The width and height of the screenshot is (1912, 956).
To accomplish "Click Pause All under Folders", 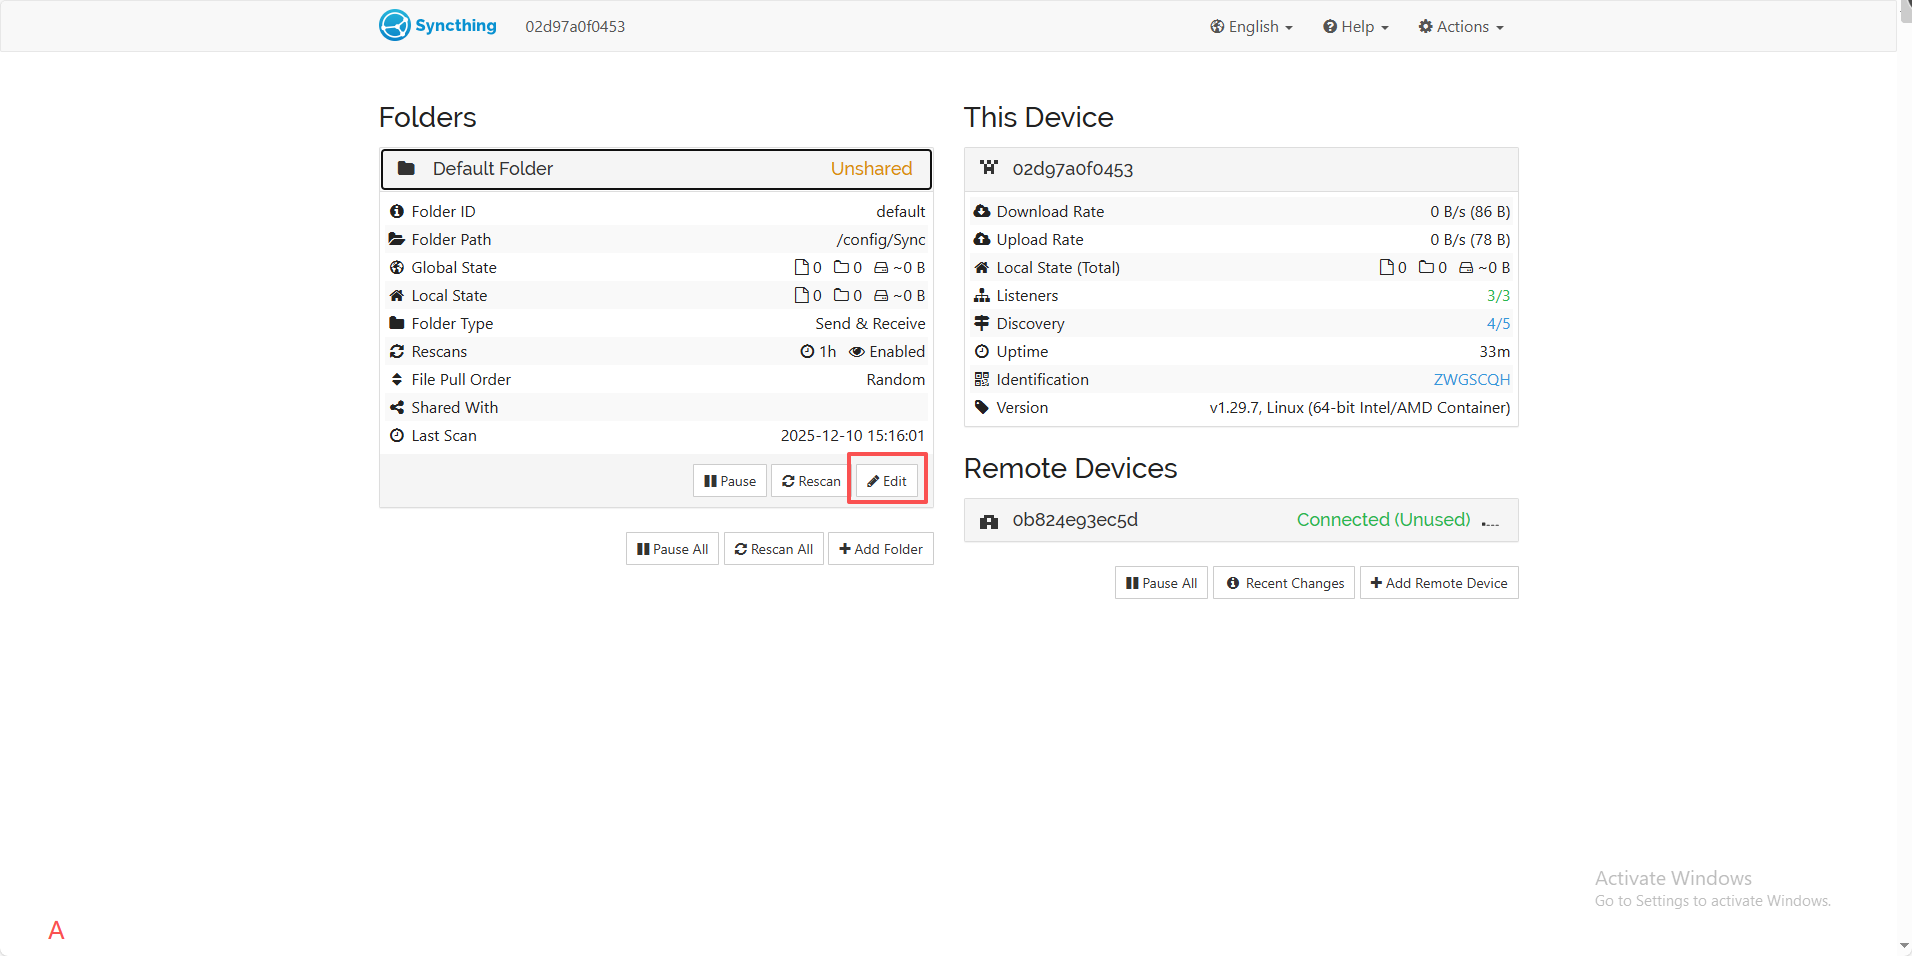I will (x=672, y=549).
